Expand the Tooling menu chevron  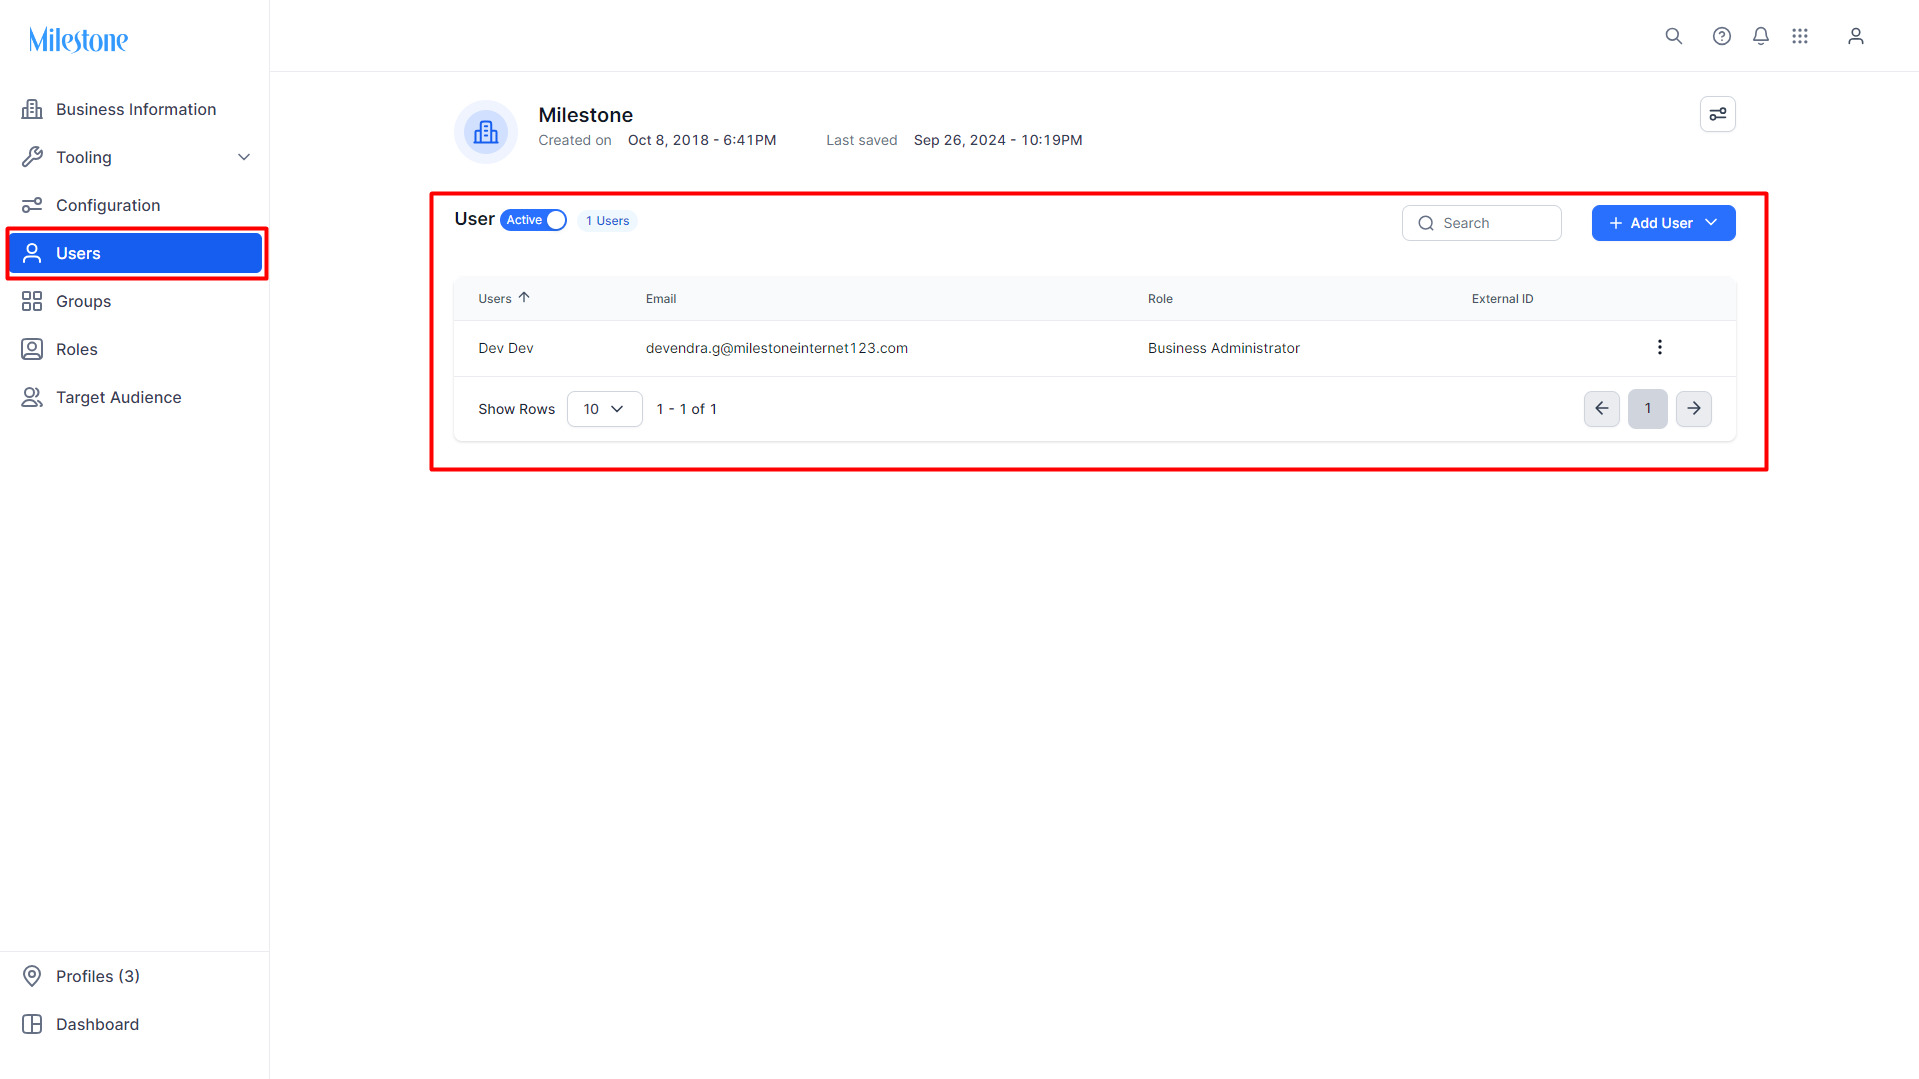[244, 157]
